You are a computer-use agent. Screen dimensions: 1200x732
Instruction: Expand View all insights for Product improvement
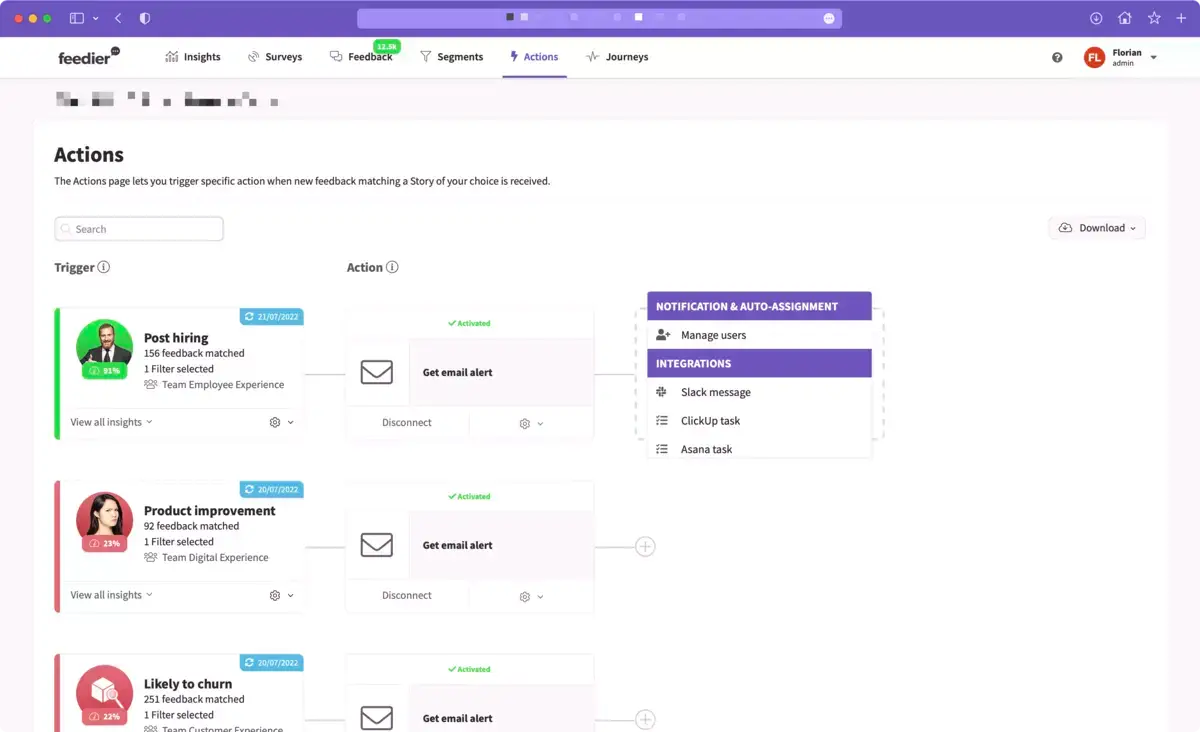(111, 595)
